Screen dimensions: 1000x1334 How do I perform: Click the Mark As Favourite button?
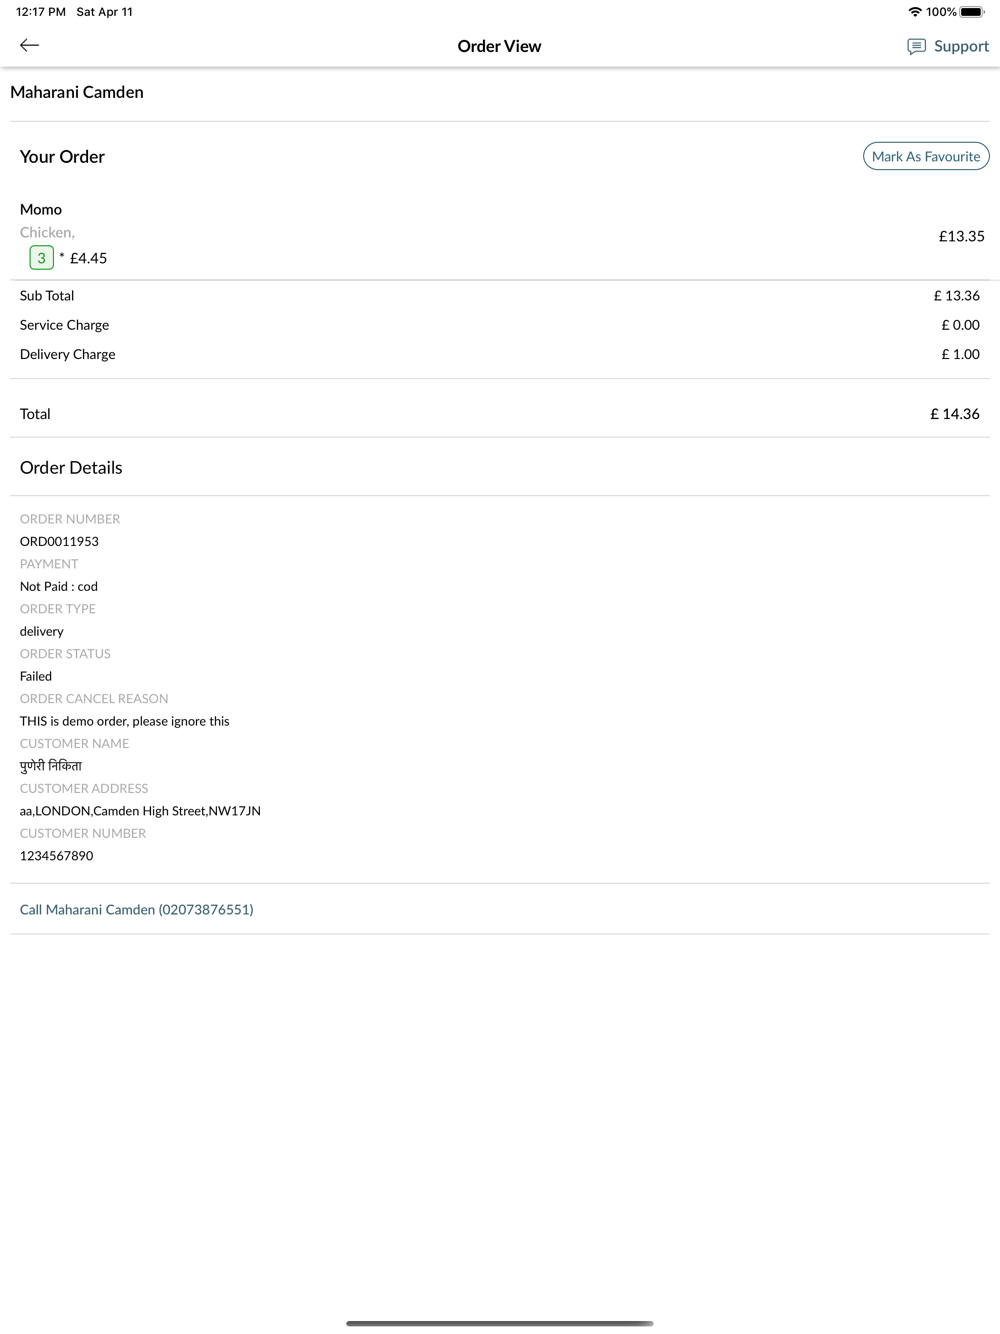coord(926,156)
